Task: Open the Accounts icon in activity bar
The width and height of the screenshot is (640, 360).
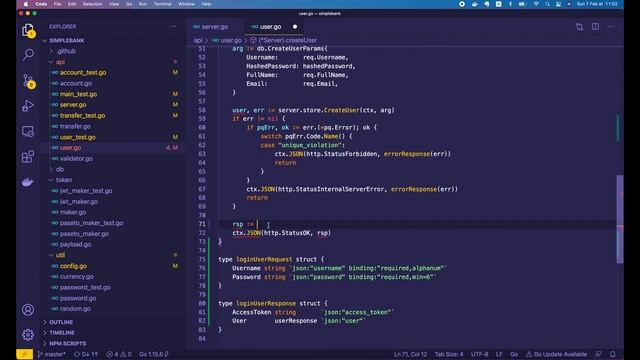Action: (28, 310)
